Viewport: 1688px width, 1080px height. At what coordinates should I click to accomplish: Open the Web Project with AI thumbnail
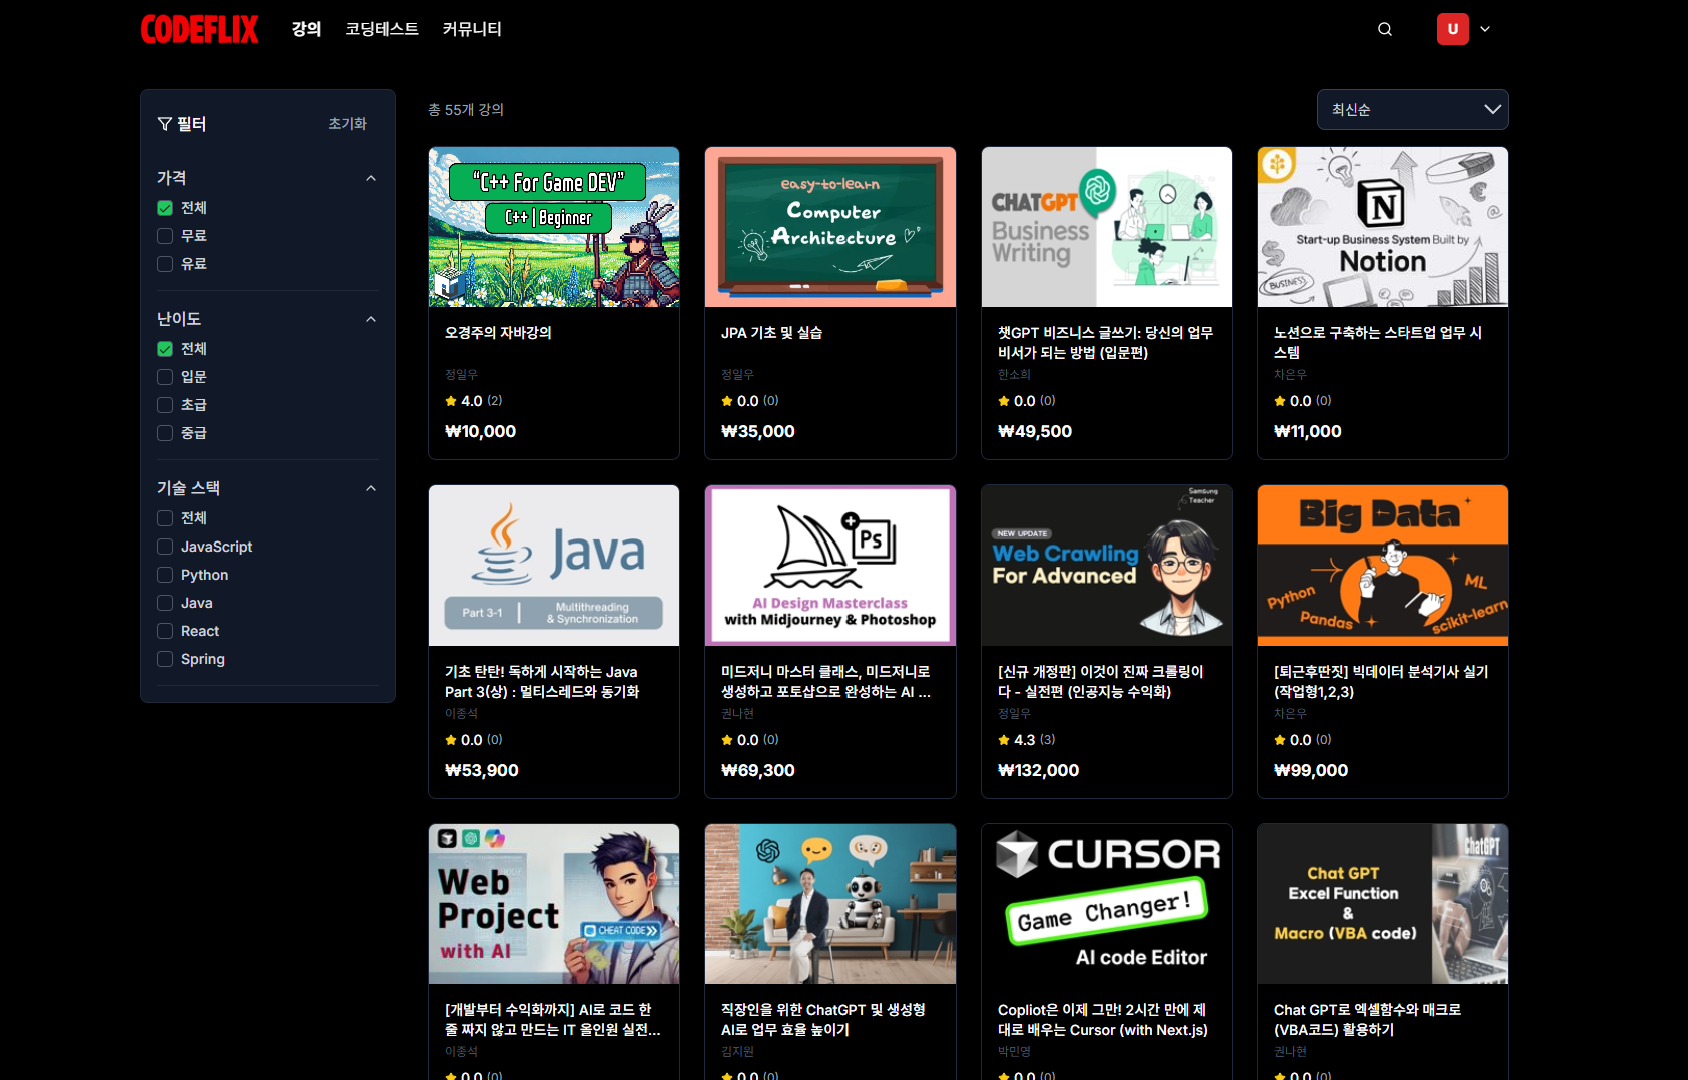tap(554, 904)
